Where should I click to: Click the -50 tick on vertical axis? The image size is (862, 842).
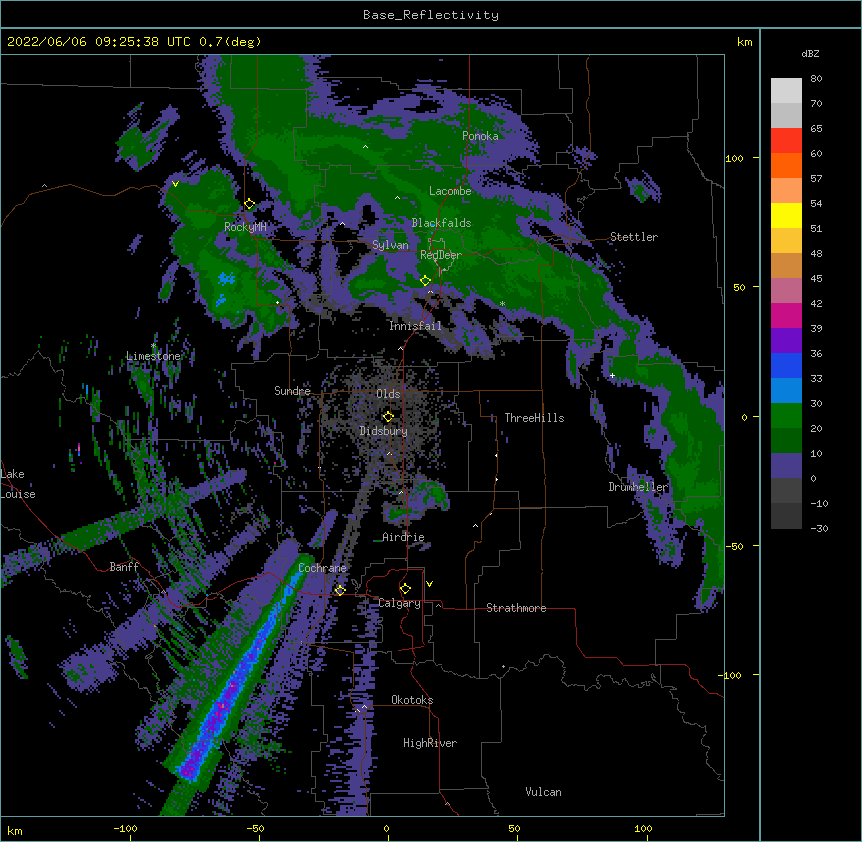tap(734, 546)
